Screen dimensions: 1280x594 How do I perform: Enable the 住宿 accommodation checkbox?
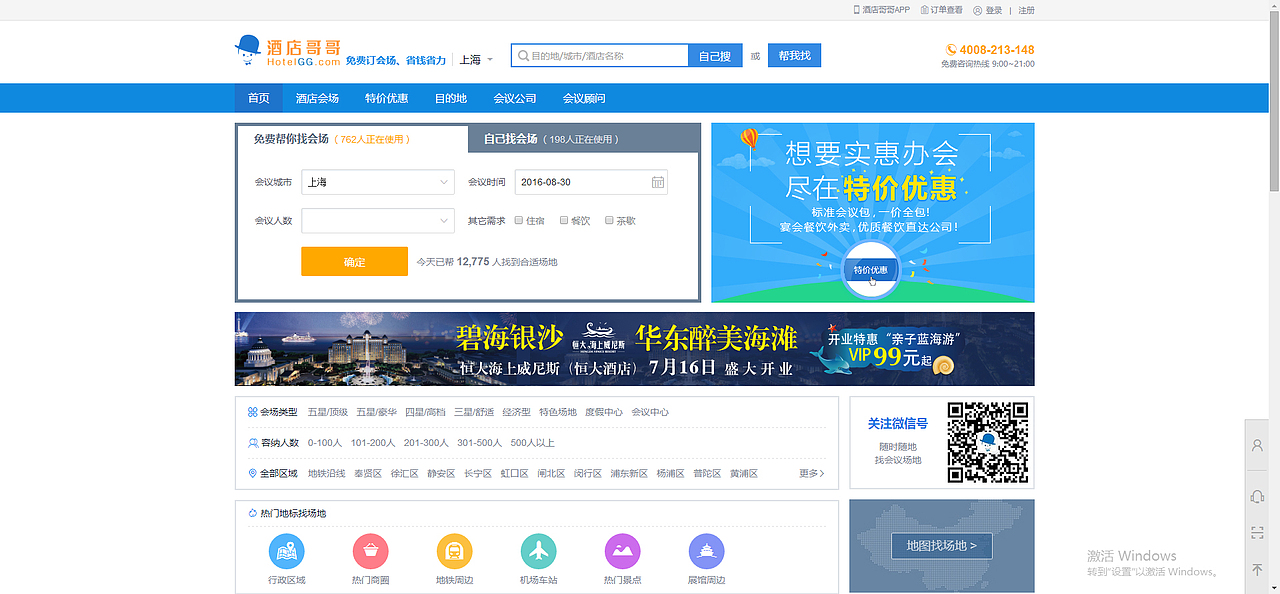[518, 220]
